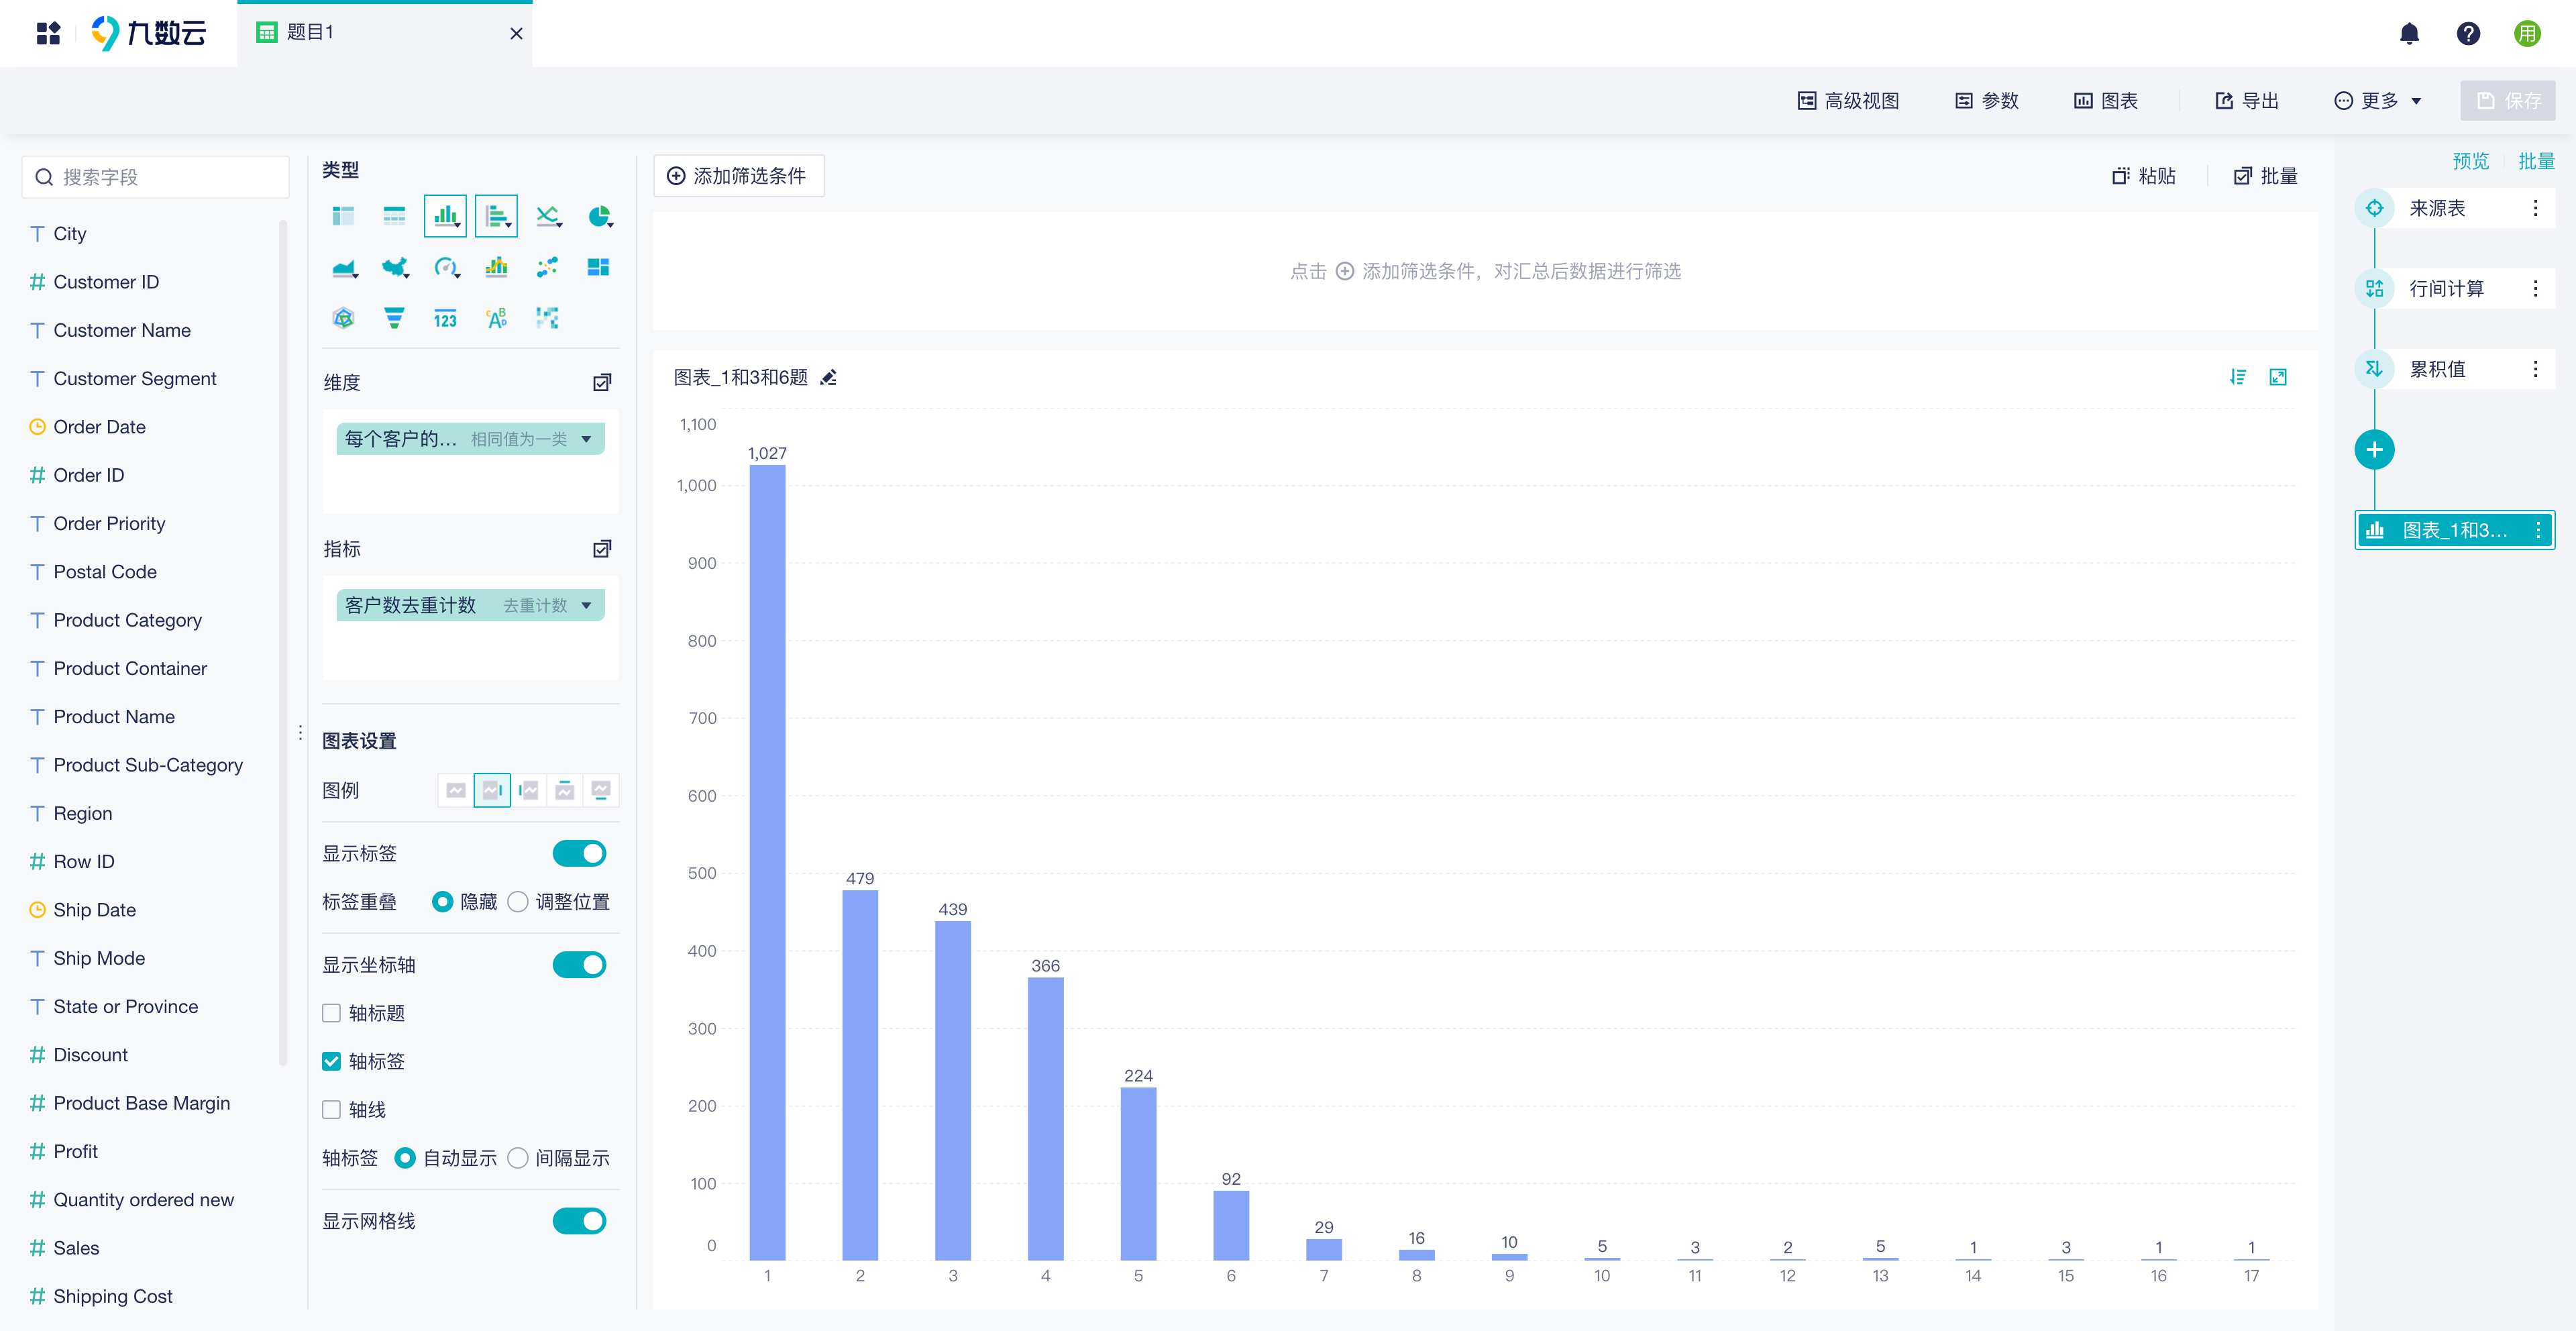The width and height of the screenshot is (2576, 1331).
Task: Select the area chart type icon
Action: [x=344, y=267]
